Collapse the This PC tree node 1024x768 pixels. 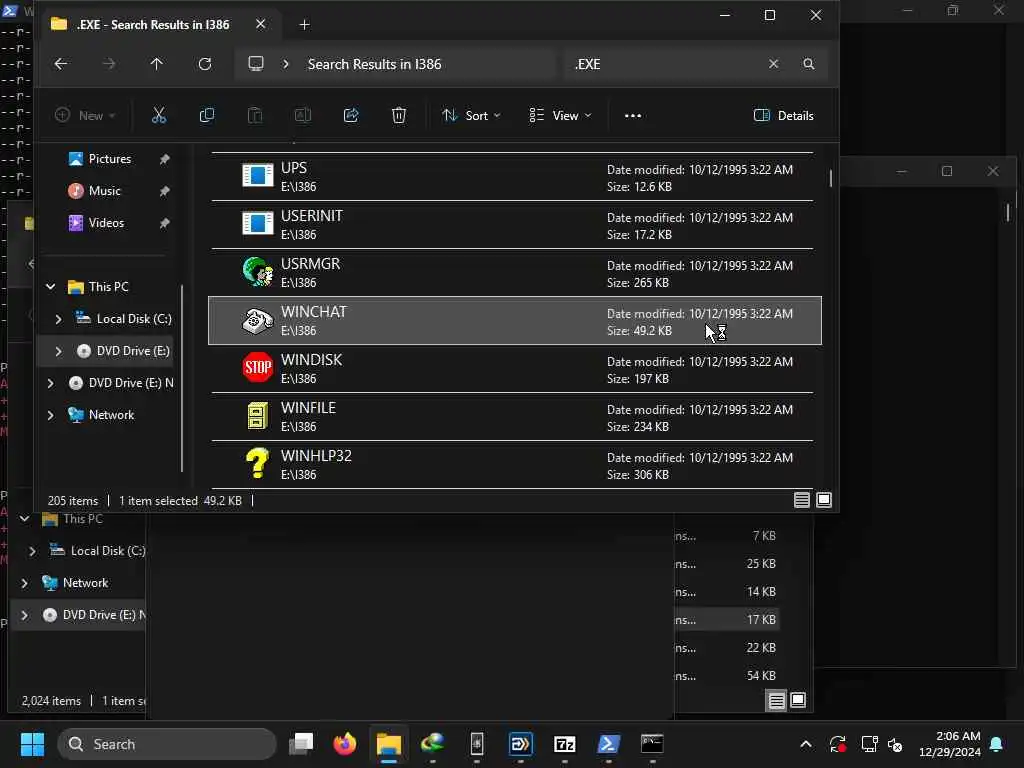coord(50,287)
